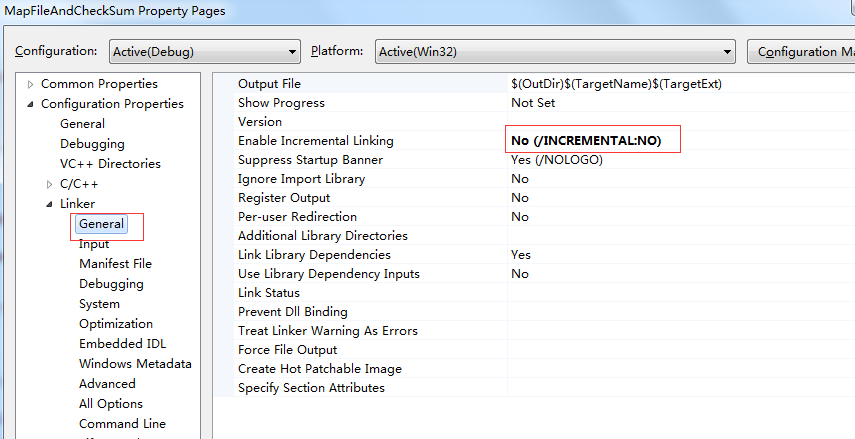Click the Yes (/NOLOGO) value

(557, 160)
